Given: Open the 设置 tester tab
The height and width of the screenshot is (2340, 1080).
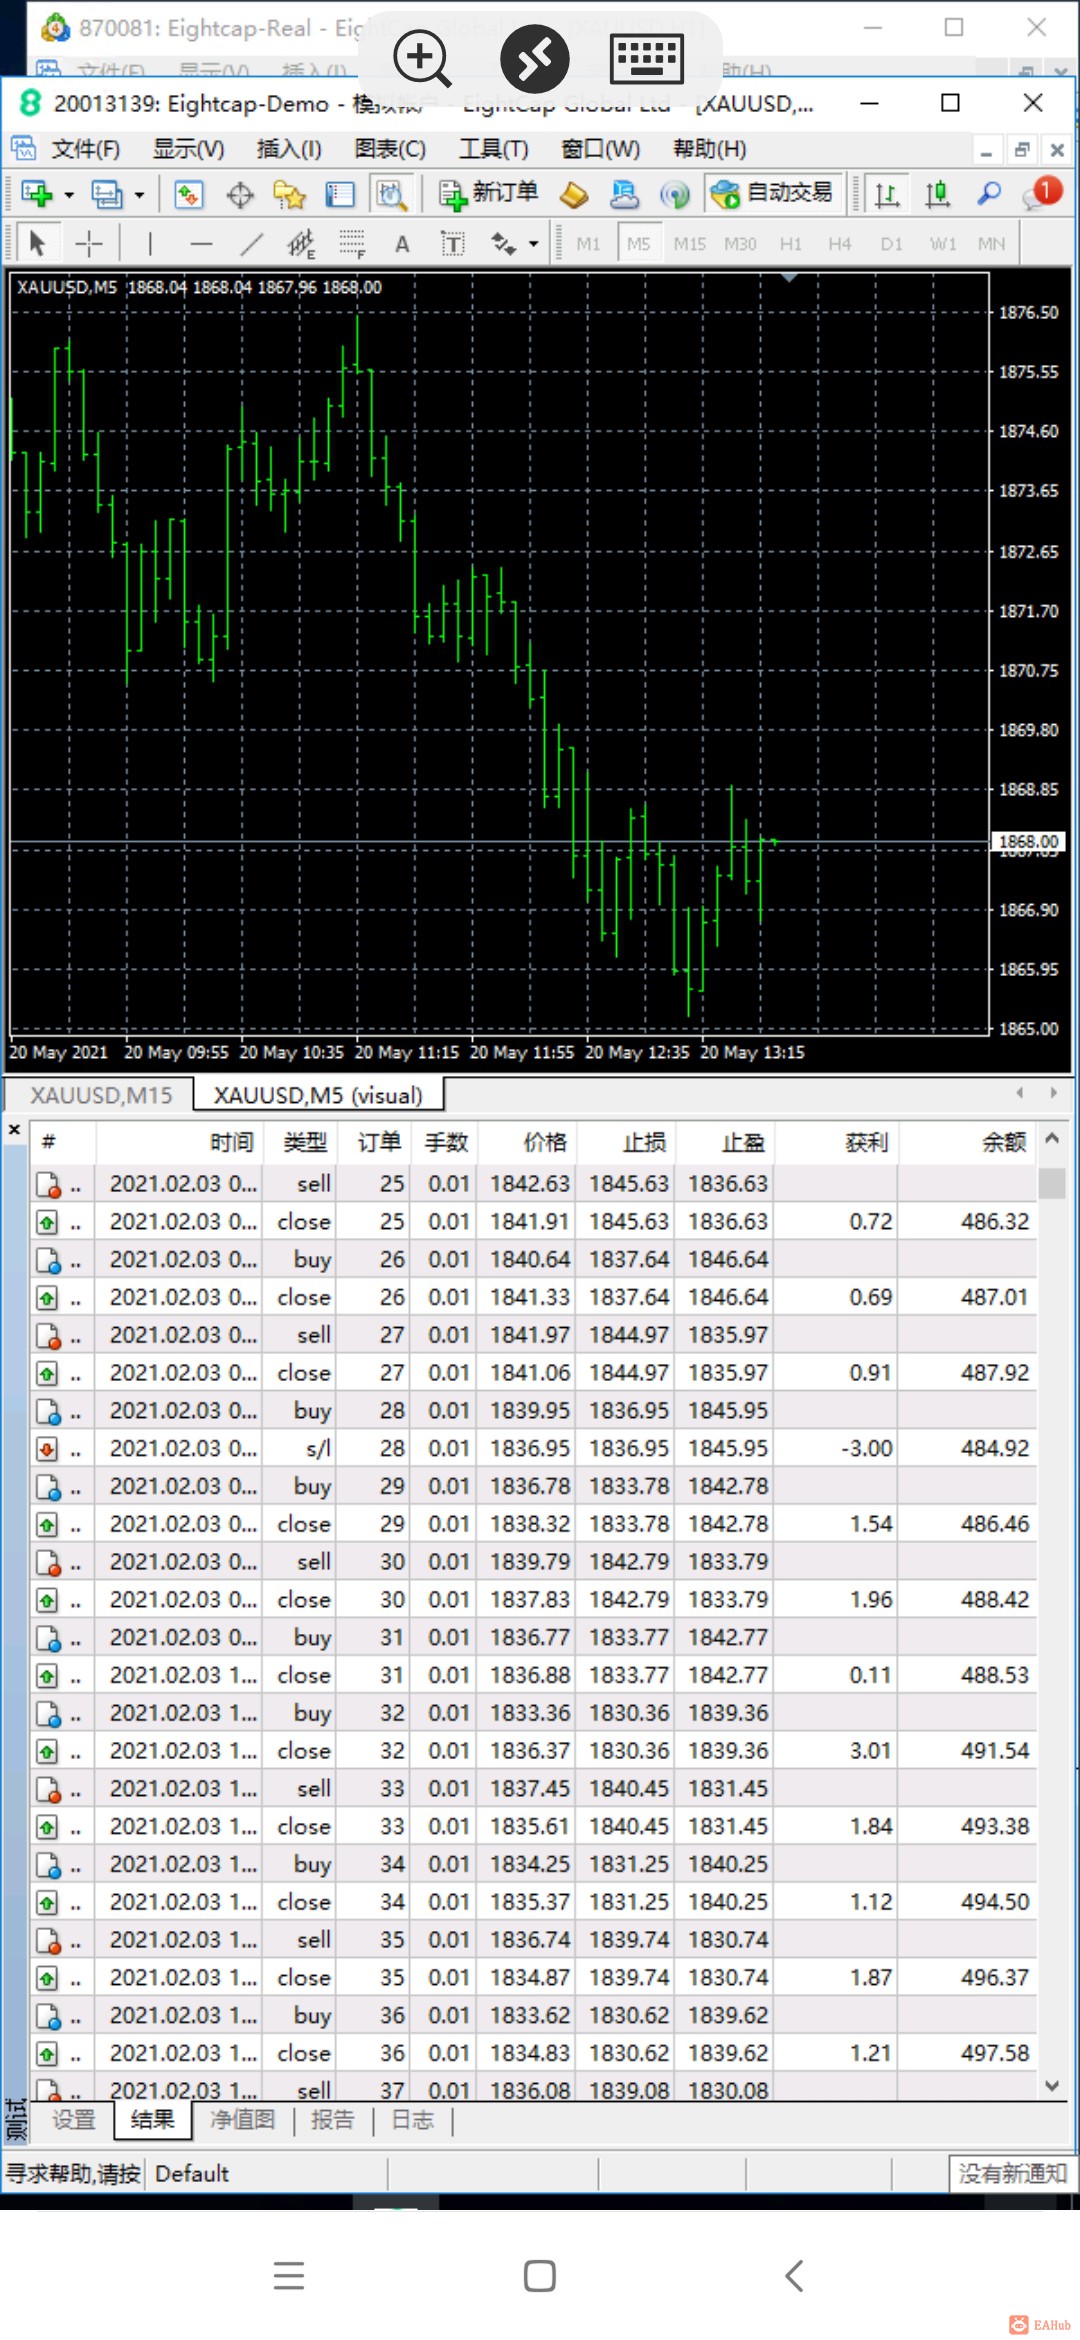Looking at the screenshot, I should click(x=74, y=2119).
